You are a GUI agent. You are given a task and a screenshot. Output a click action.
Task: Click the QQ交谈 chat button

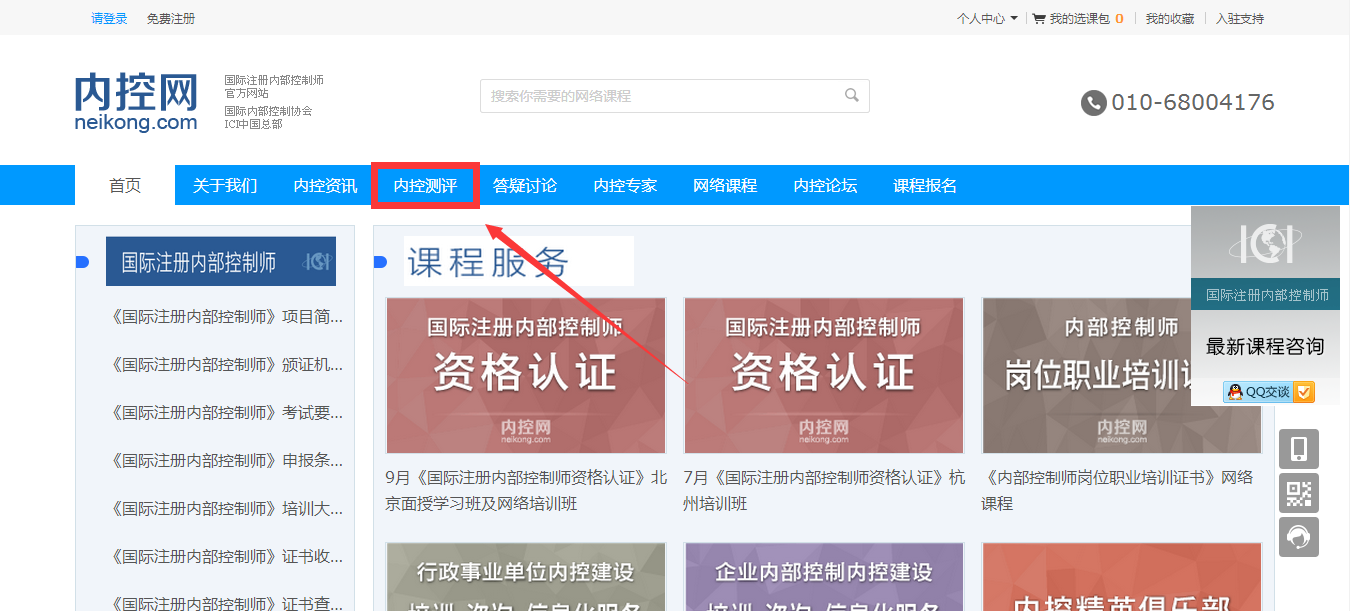1268,392
